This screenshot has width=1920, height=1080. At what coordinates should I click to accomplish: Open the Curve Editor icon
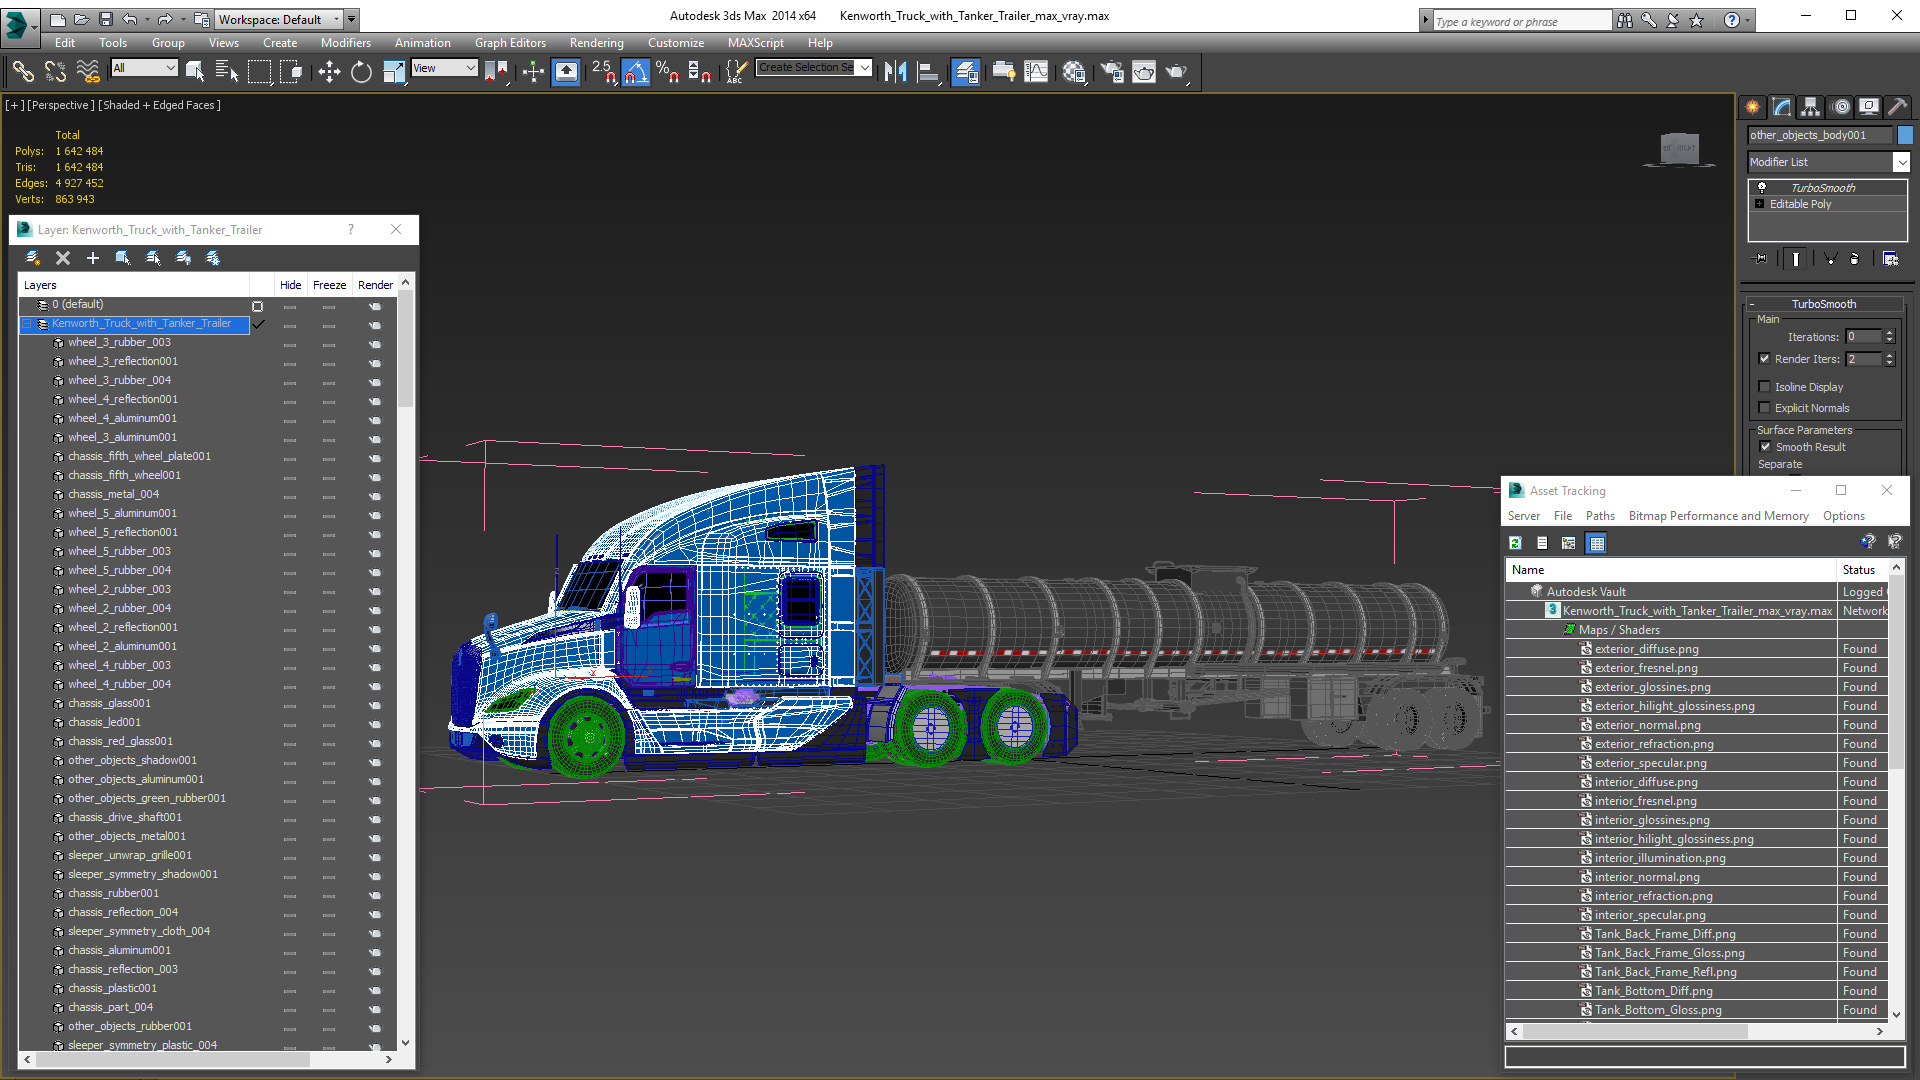click(x=1037, y=71)
